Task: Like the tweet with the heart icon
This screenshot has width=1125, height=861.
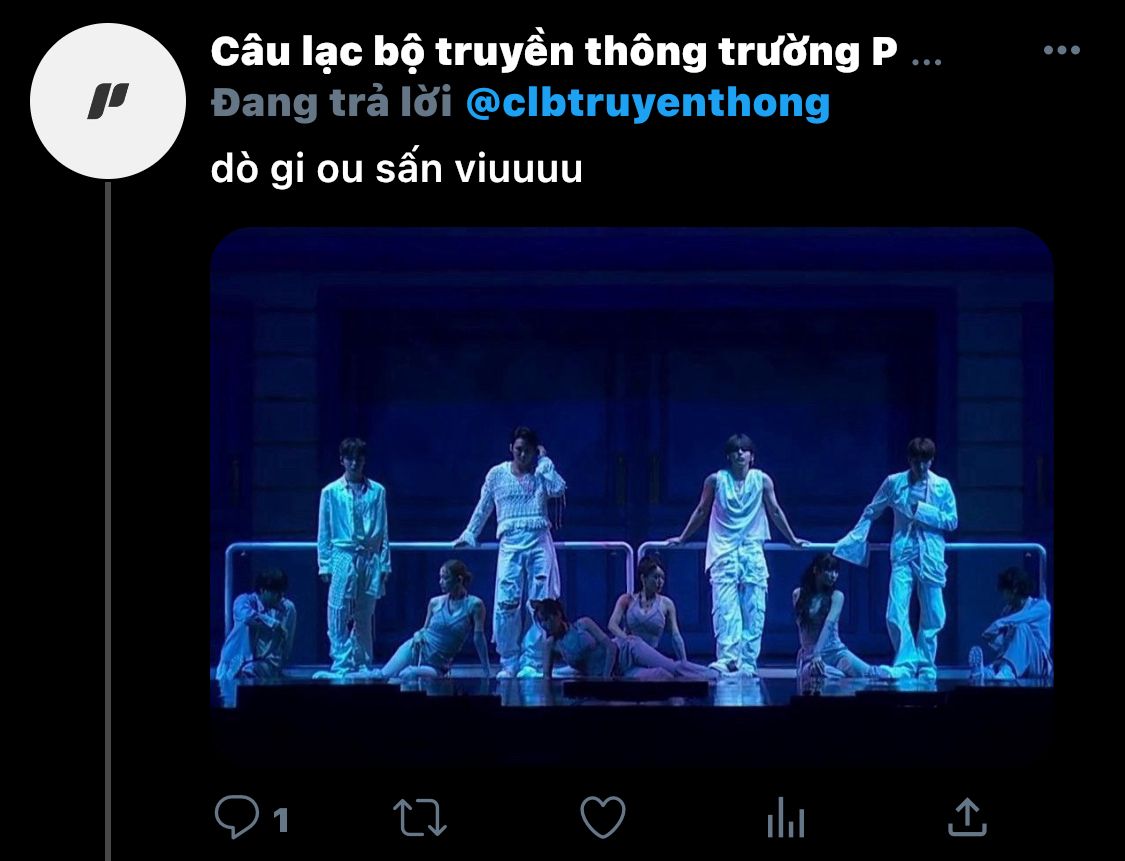Action: click(603, 817)
